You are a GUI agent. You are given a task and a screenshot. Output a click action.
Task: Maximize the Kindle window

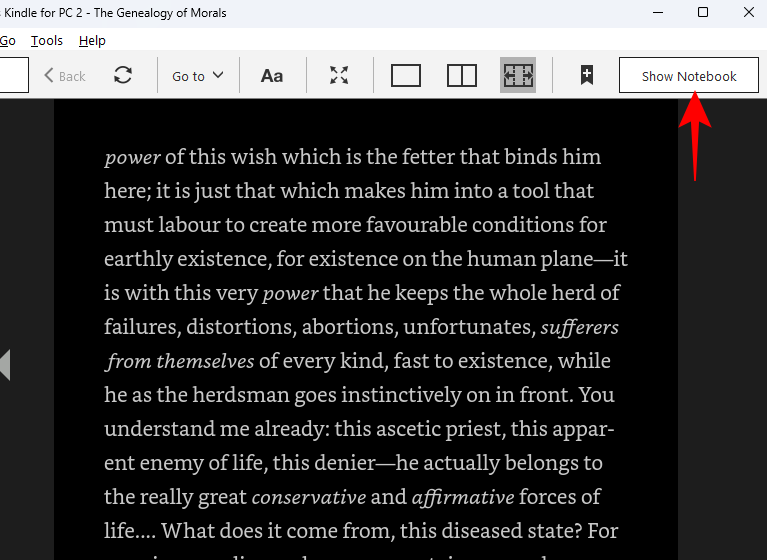703,13
